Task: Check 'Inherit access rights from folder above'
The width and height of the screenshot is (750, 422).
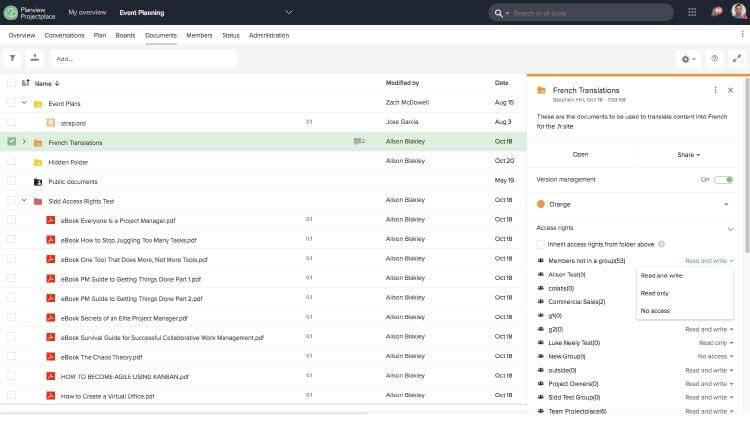Action: coord(541,244)
